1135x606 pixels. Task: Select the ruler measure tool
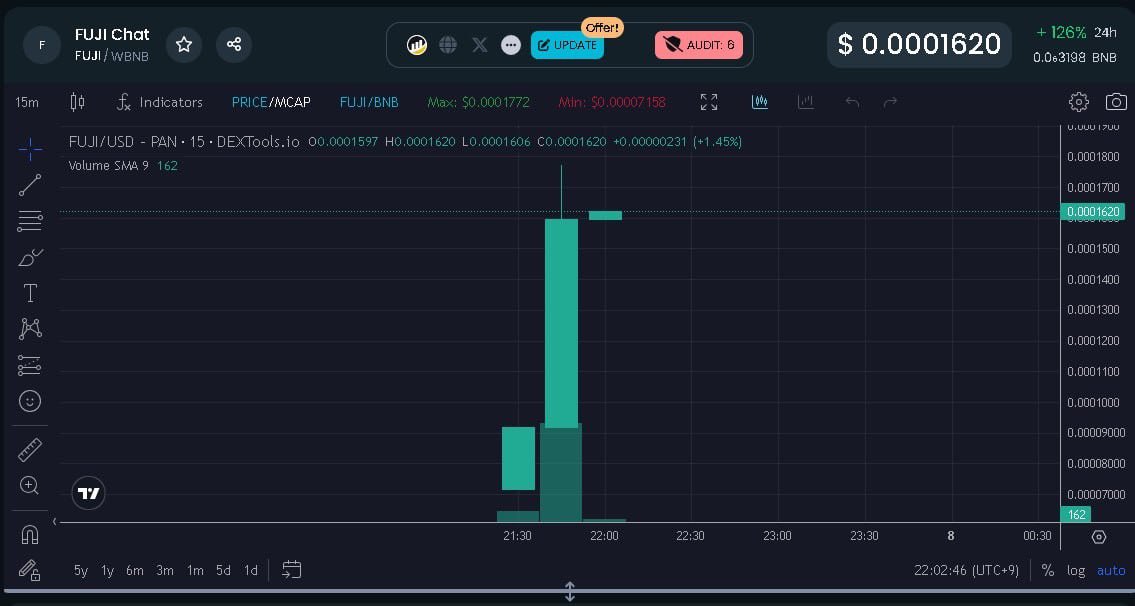(30, 450)
